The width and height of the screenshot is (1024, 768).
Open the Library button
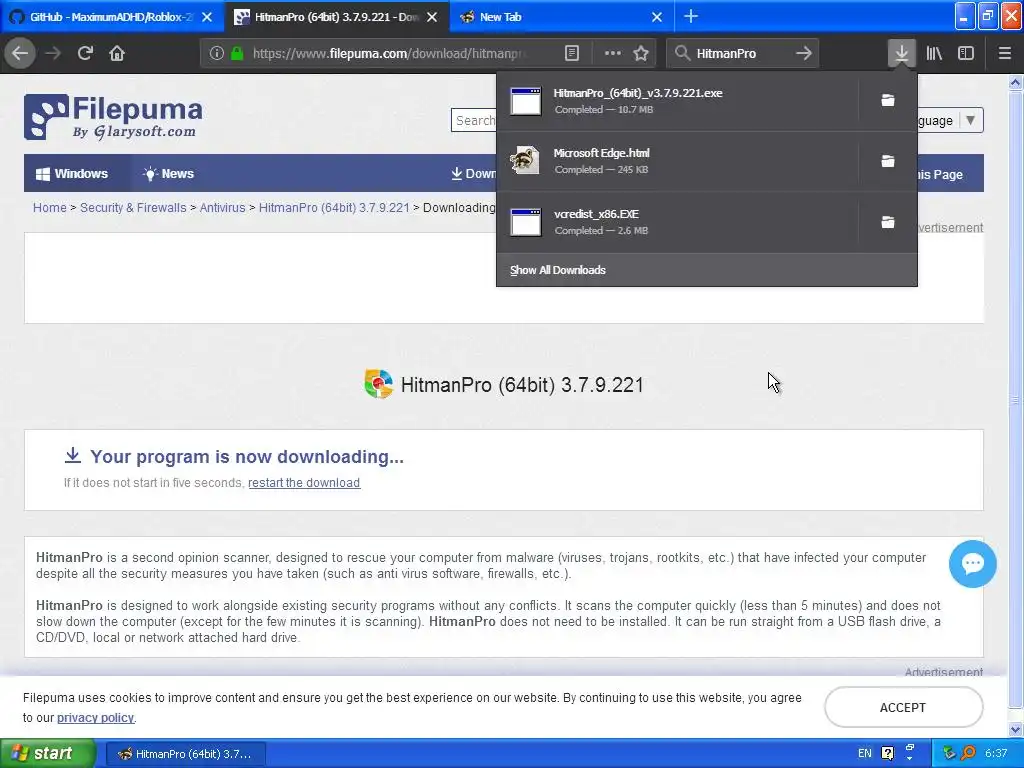[x=934, y=53]
